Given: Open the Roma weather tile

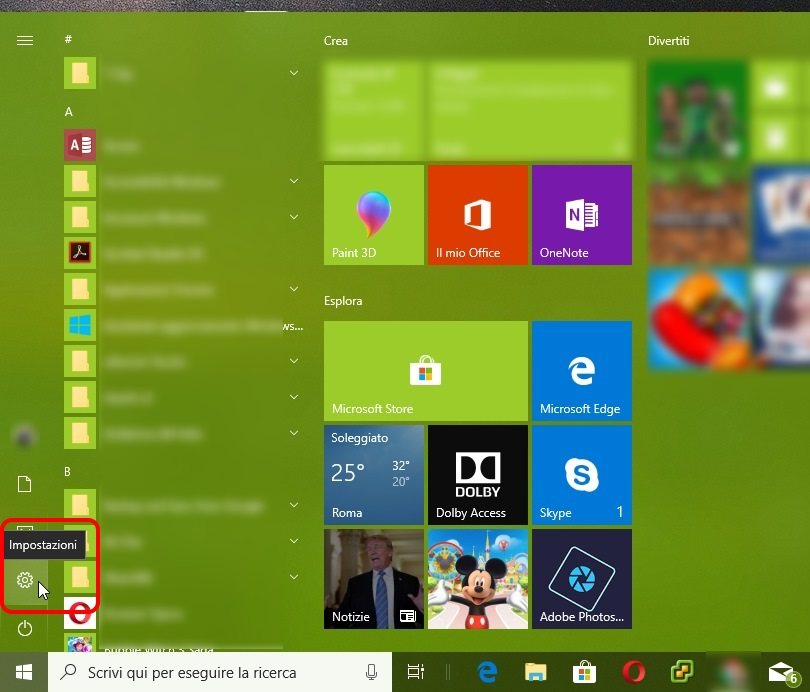Looking at the screenshot, I should point(373,474).
